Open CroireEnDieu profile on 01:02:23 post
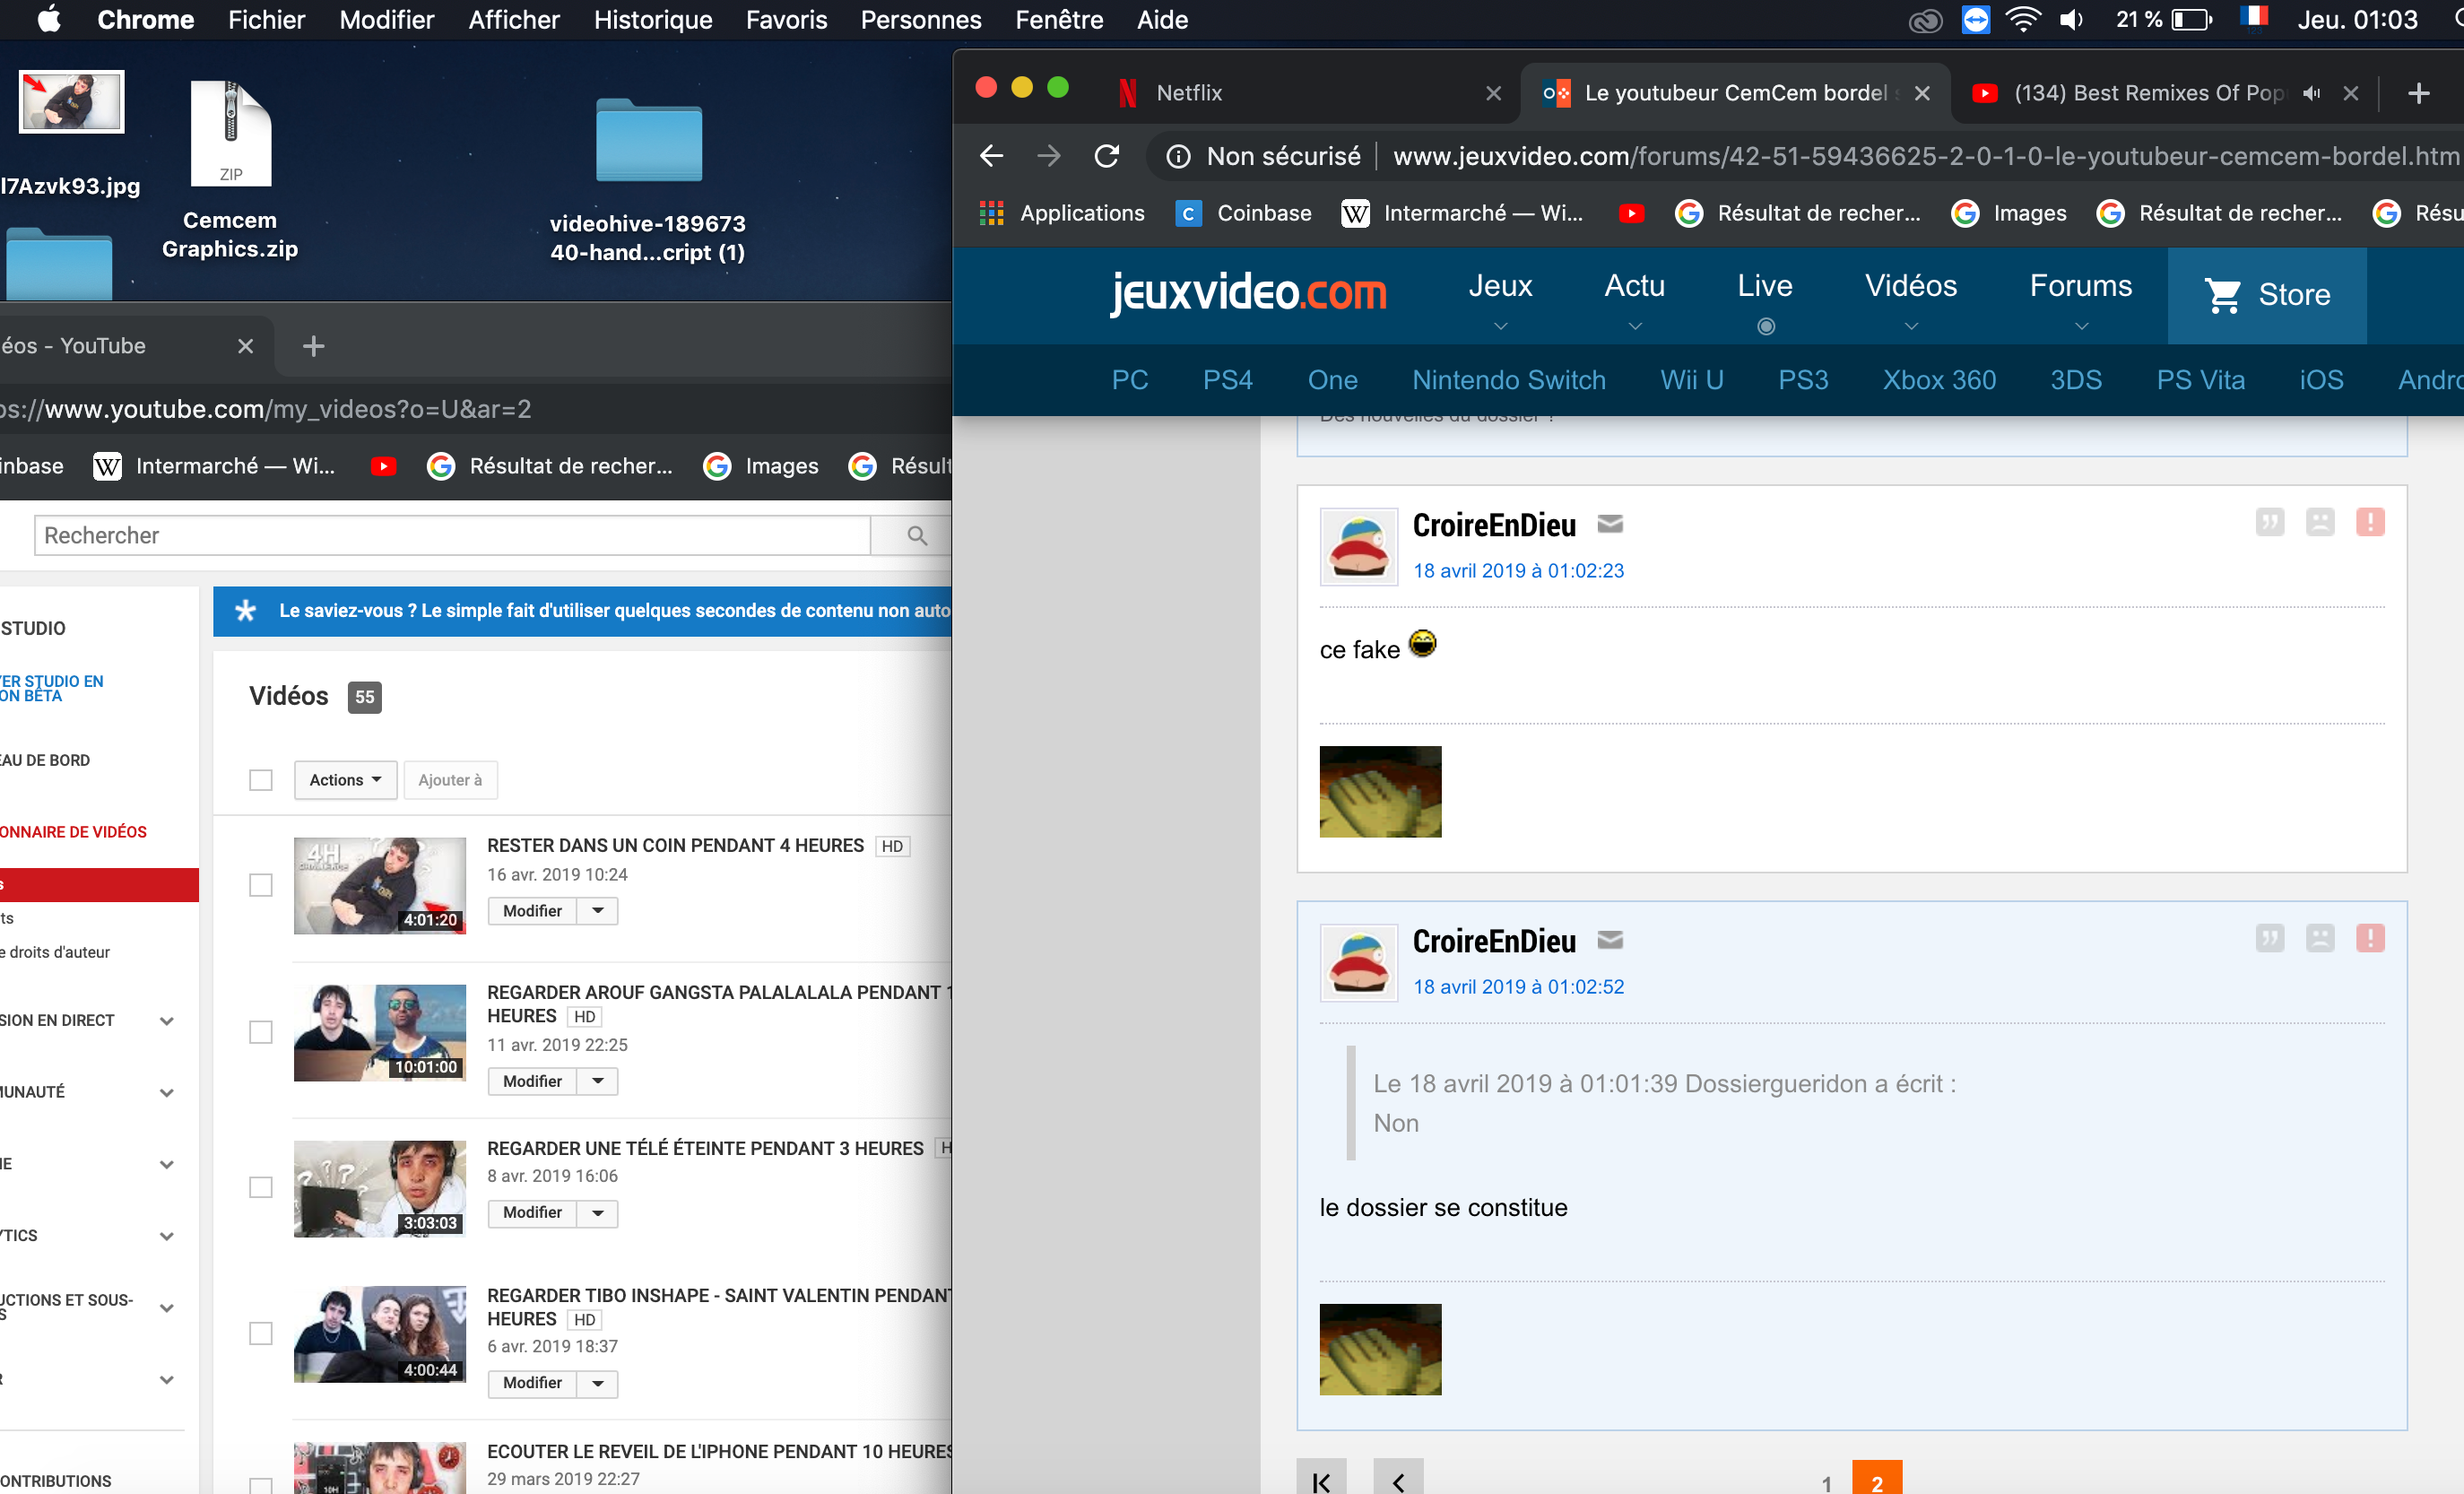This screenshot has width=2464, height=1494. [1494, 525]
